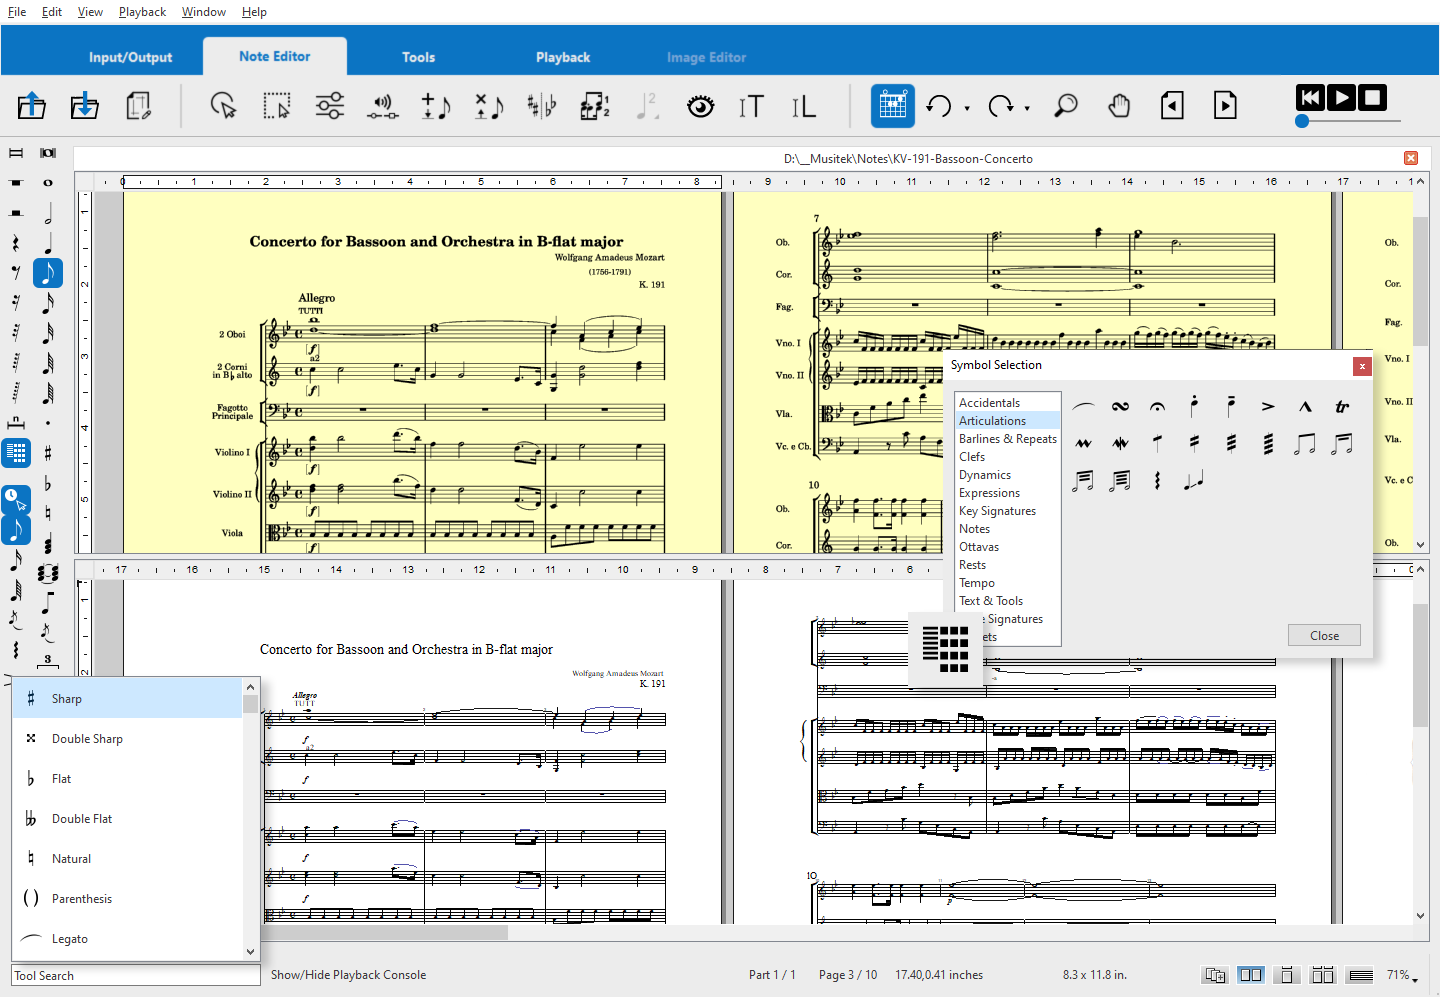This screenshot has height=997, width=1440.
Task: Click the eye visibility icon in toolbar
Action: [701, 105]
